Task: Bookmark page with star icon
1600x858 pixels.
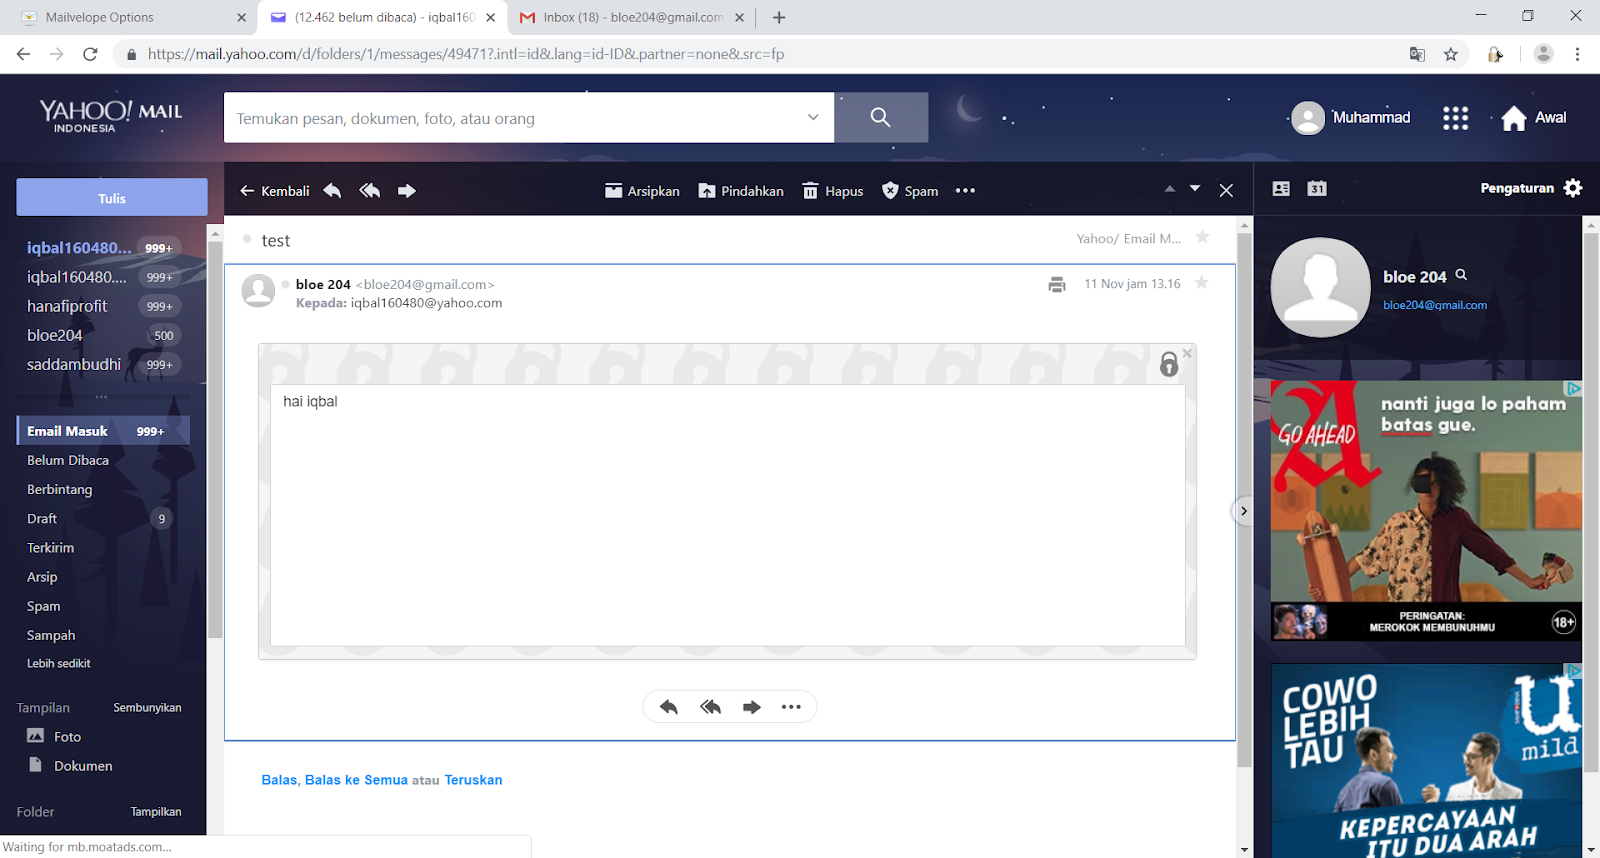Action: [x=1451, y=54]
